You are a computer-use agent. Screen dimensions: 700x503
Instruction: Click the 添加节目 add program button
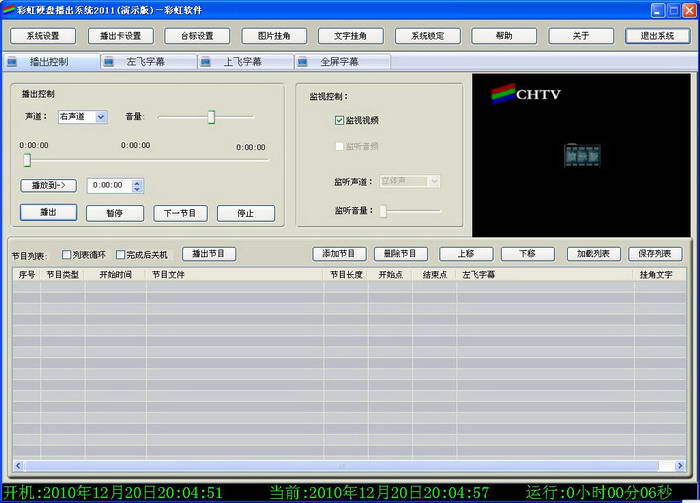339,254
